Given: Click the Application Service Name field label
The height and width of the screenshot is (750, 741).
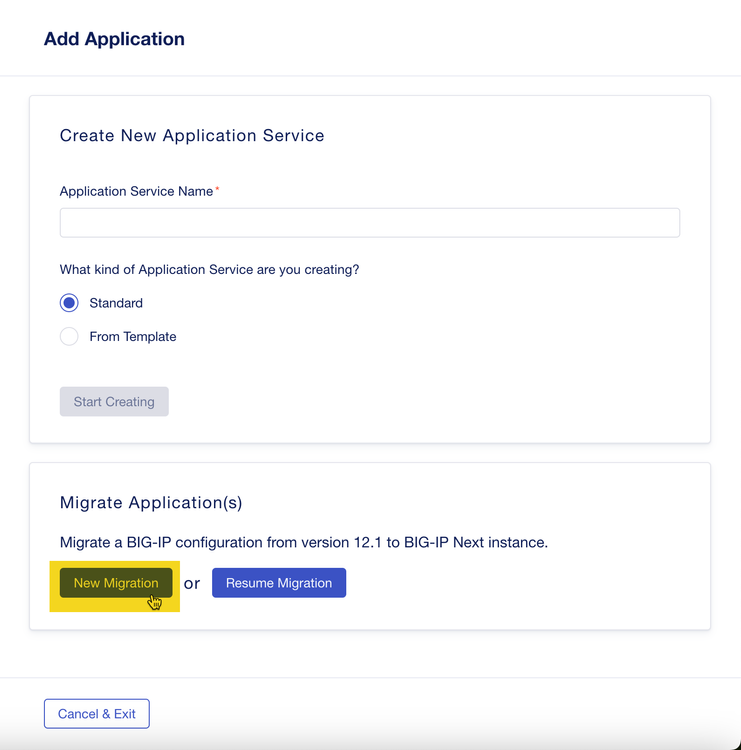Looking at the screenshot, I should pos(136,191).
